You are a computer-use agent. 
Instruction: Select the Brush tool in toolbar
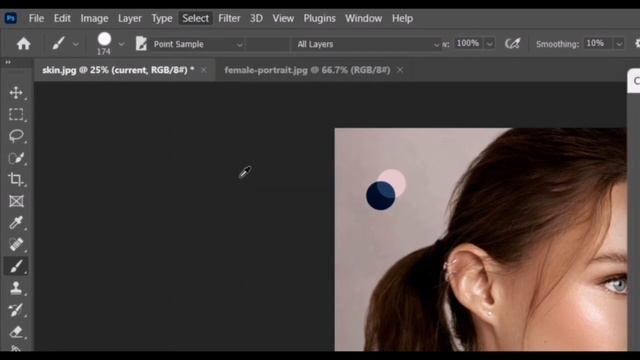[x=16, y=266]
